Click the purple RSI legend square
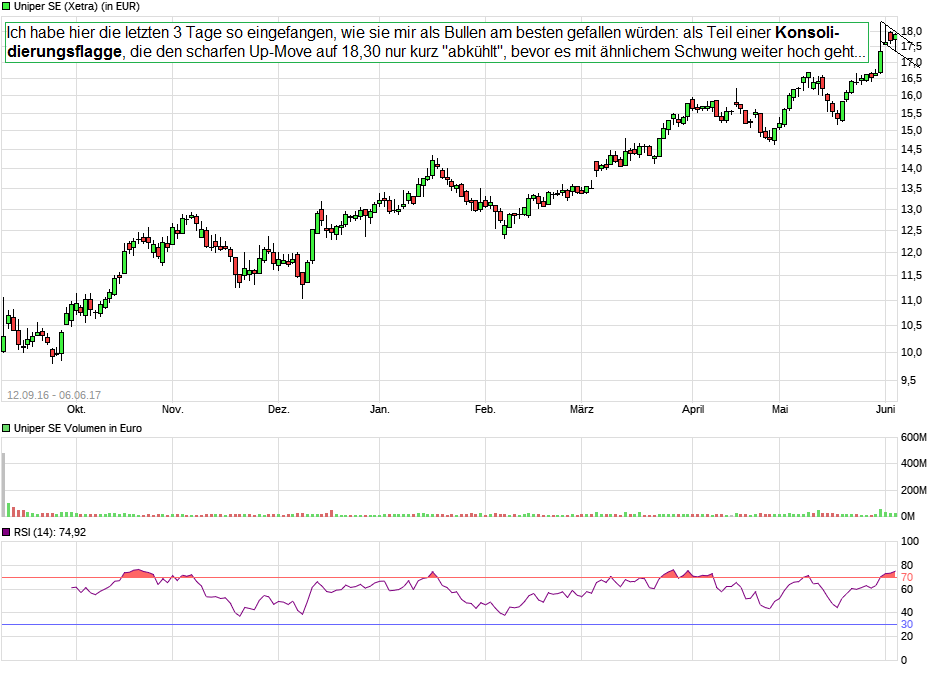This screenshot has width=929, height=674. (x=7, y=532)
